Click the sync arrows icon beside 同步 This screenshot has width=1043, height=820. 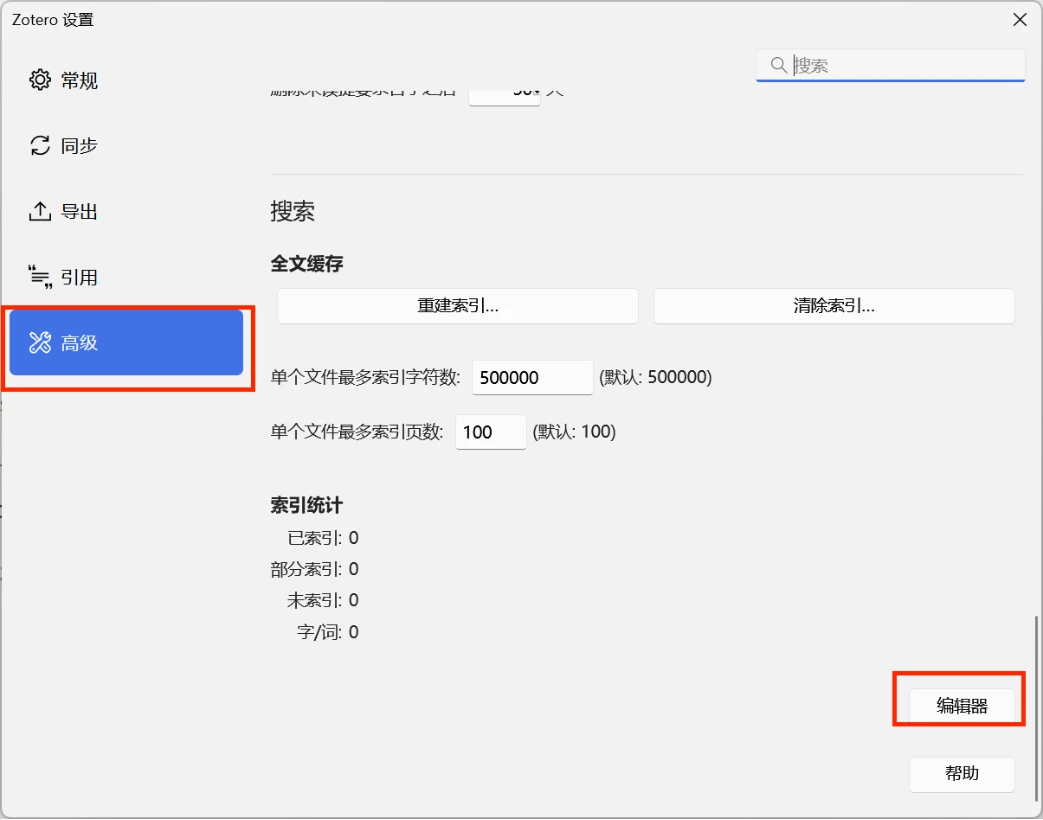pos(40,146)
